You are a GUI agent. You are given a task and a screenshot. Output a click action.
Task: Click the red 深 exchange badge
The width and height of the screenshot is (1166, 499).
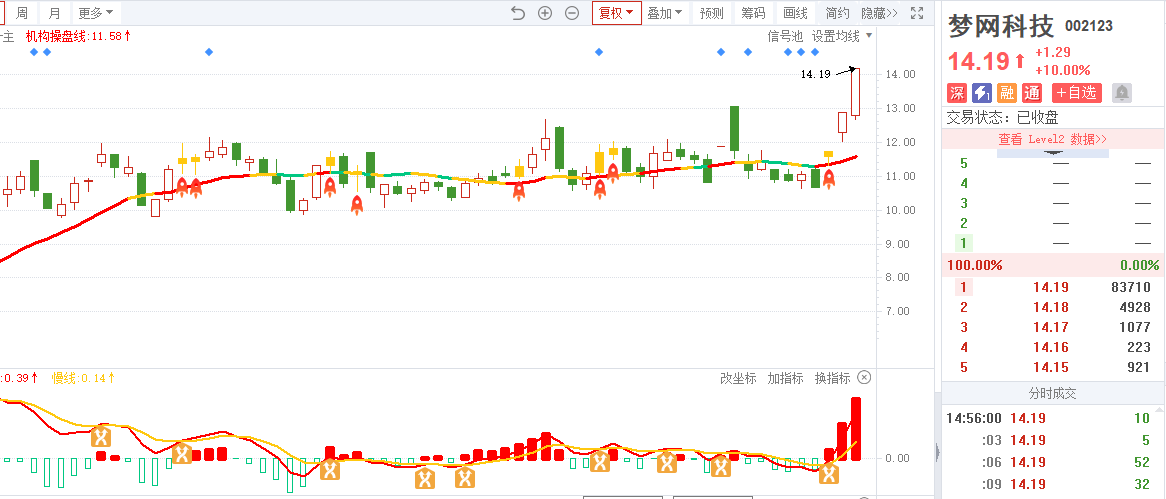coord(957,93)
